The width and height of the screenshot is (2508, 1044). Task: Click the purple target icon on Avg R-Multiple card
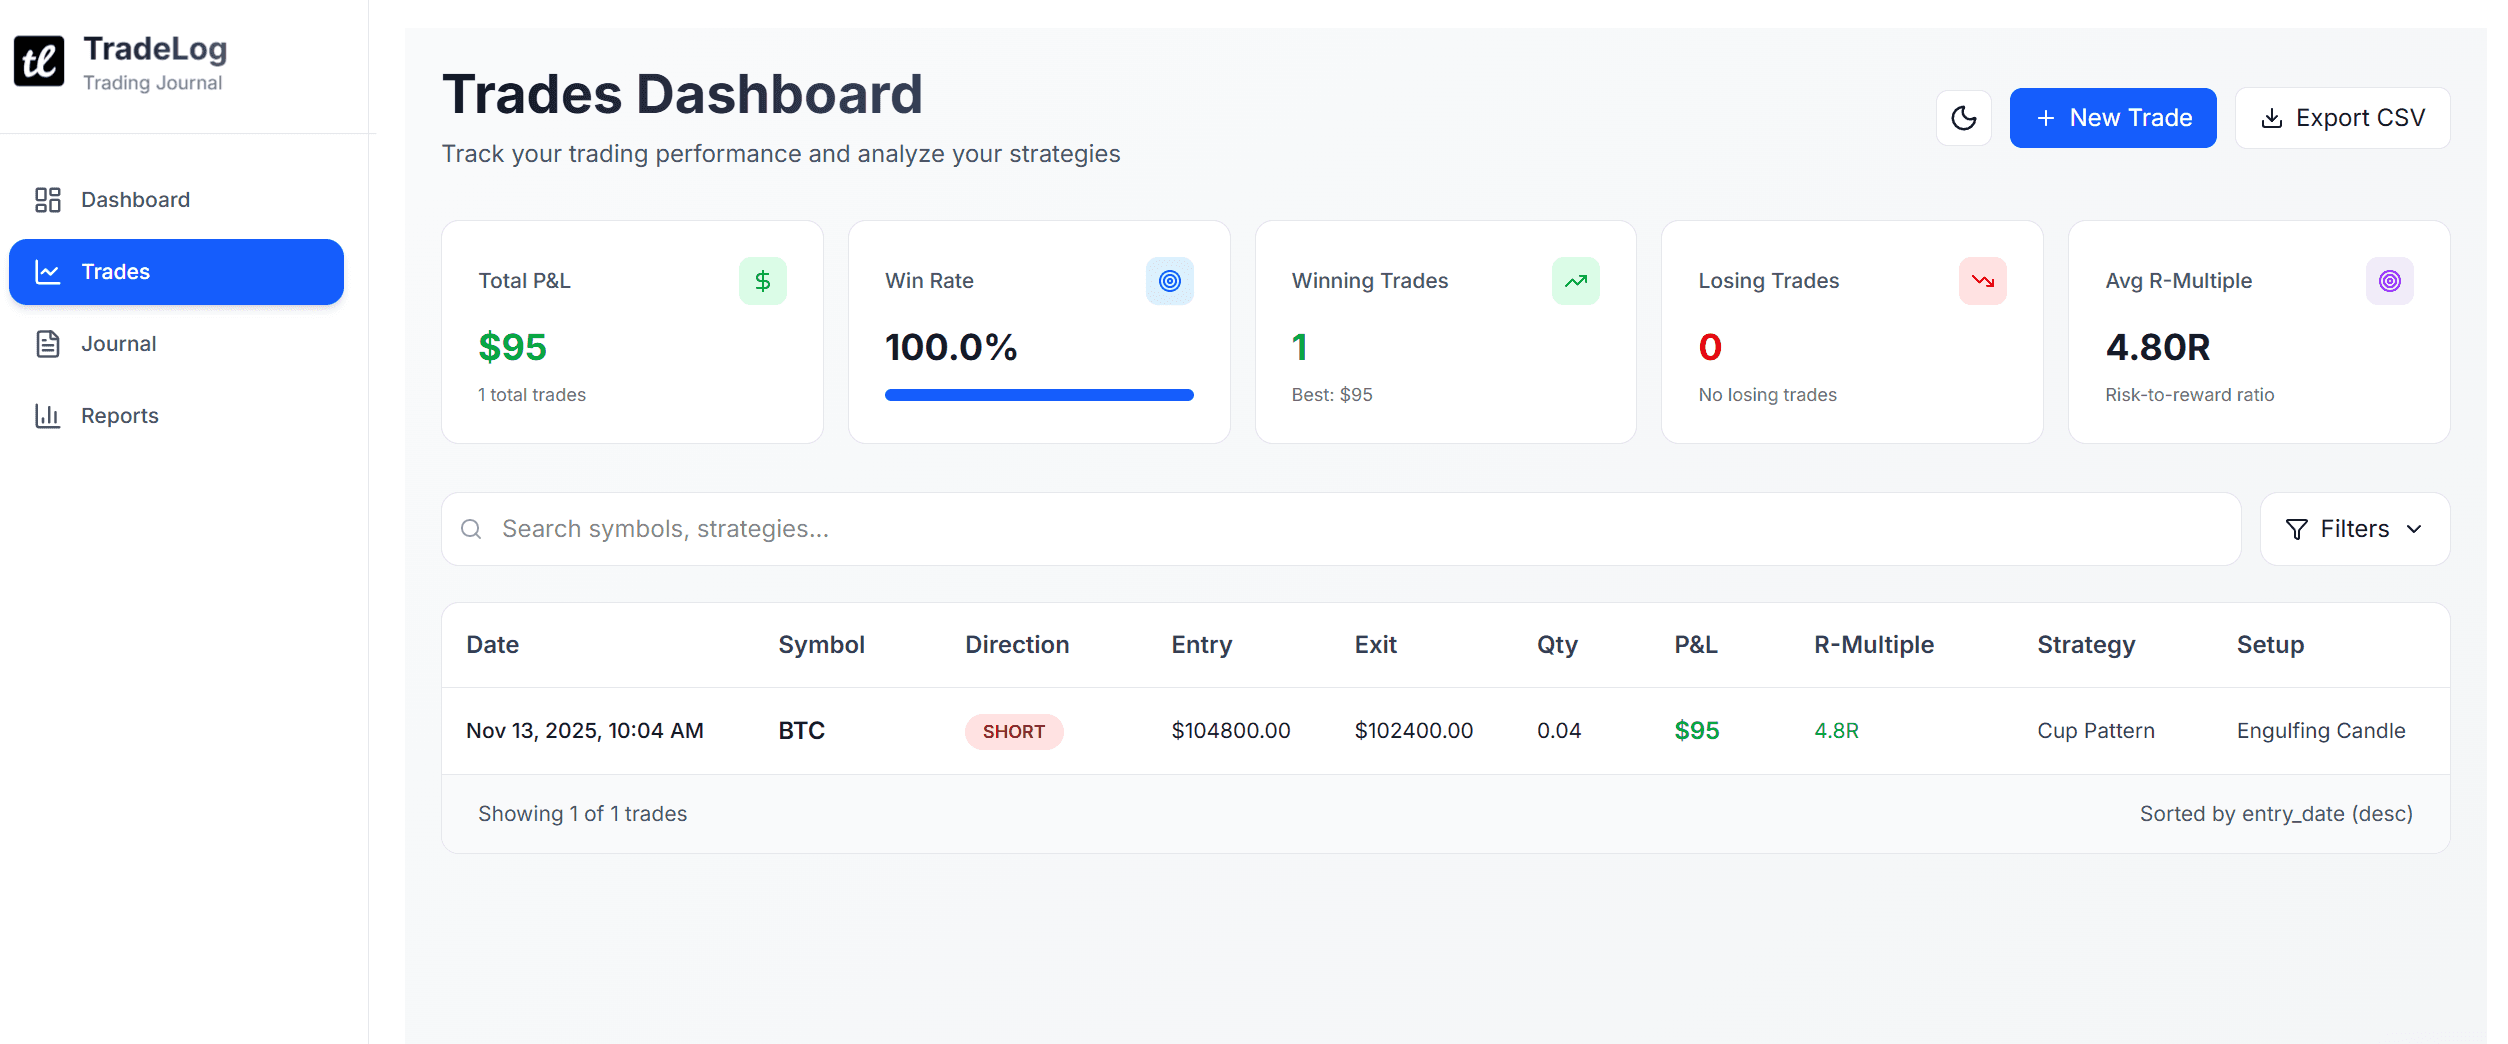click(2390, 281)
